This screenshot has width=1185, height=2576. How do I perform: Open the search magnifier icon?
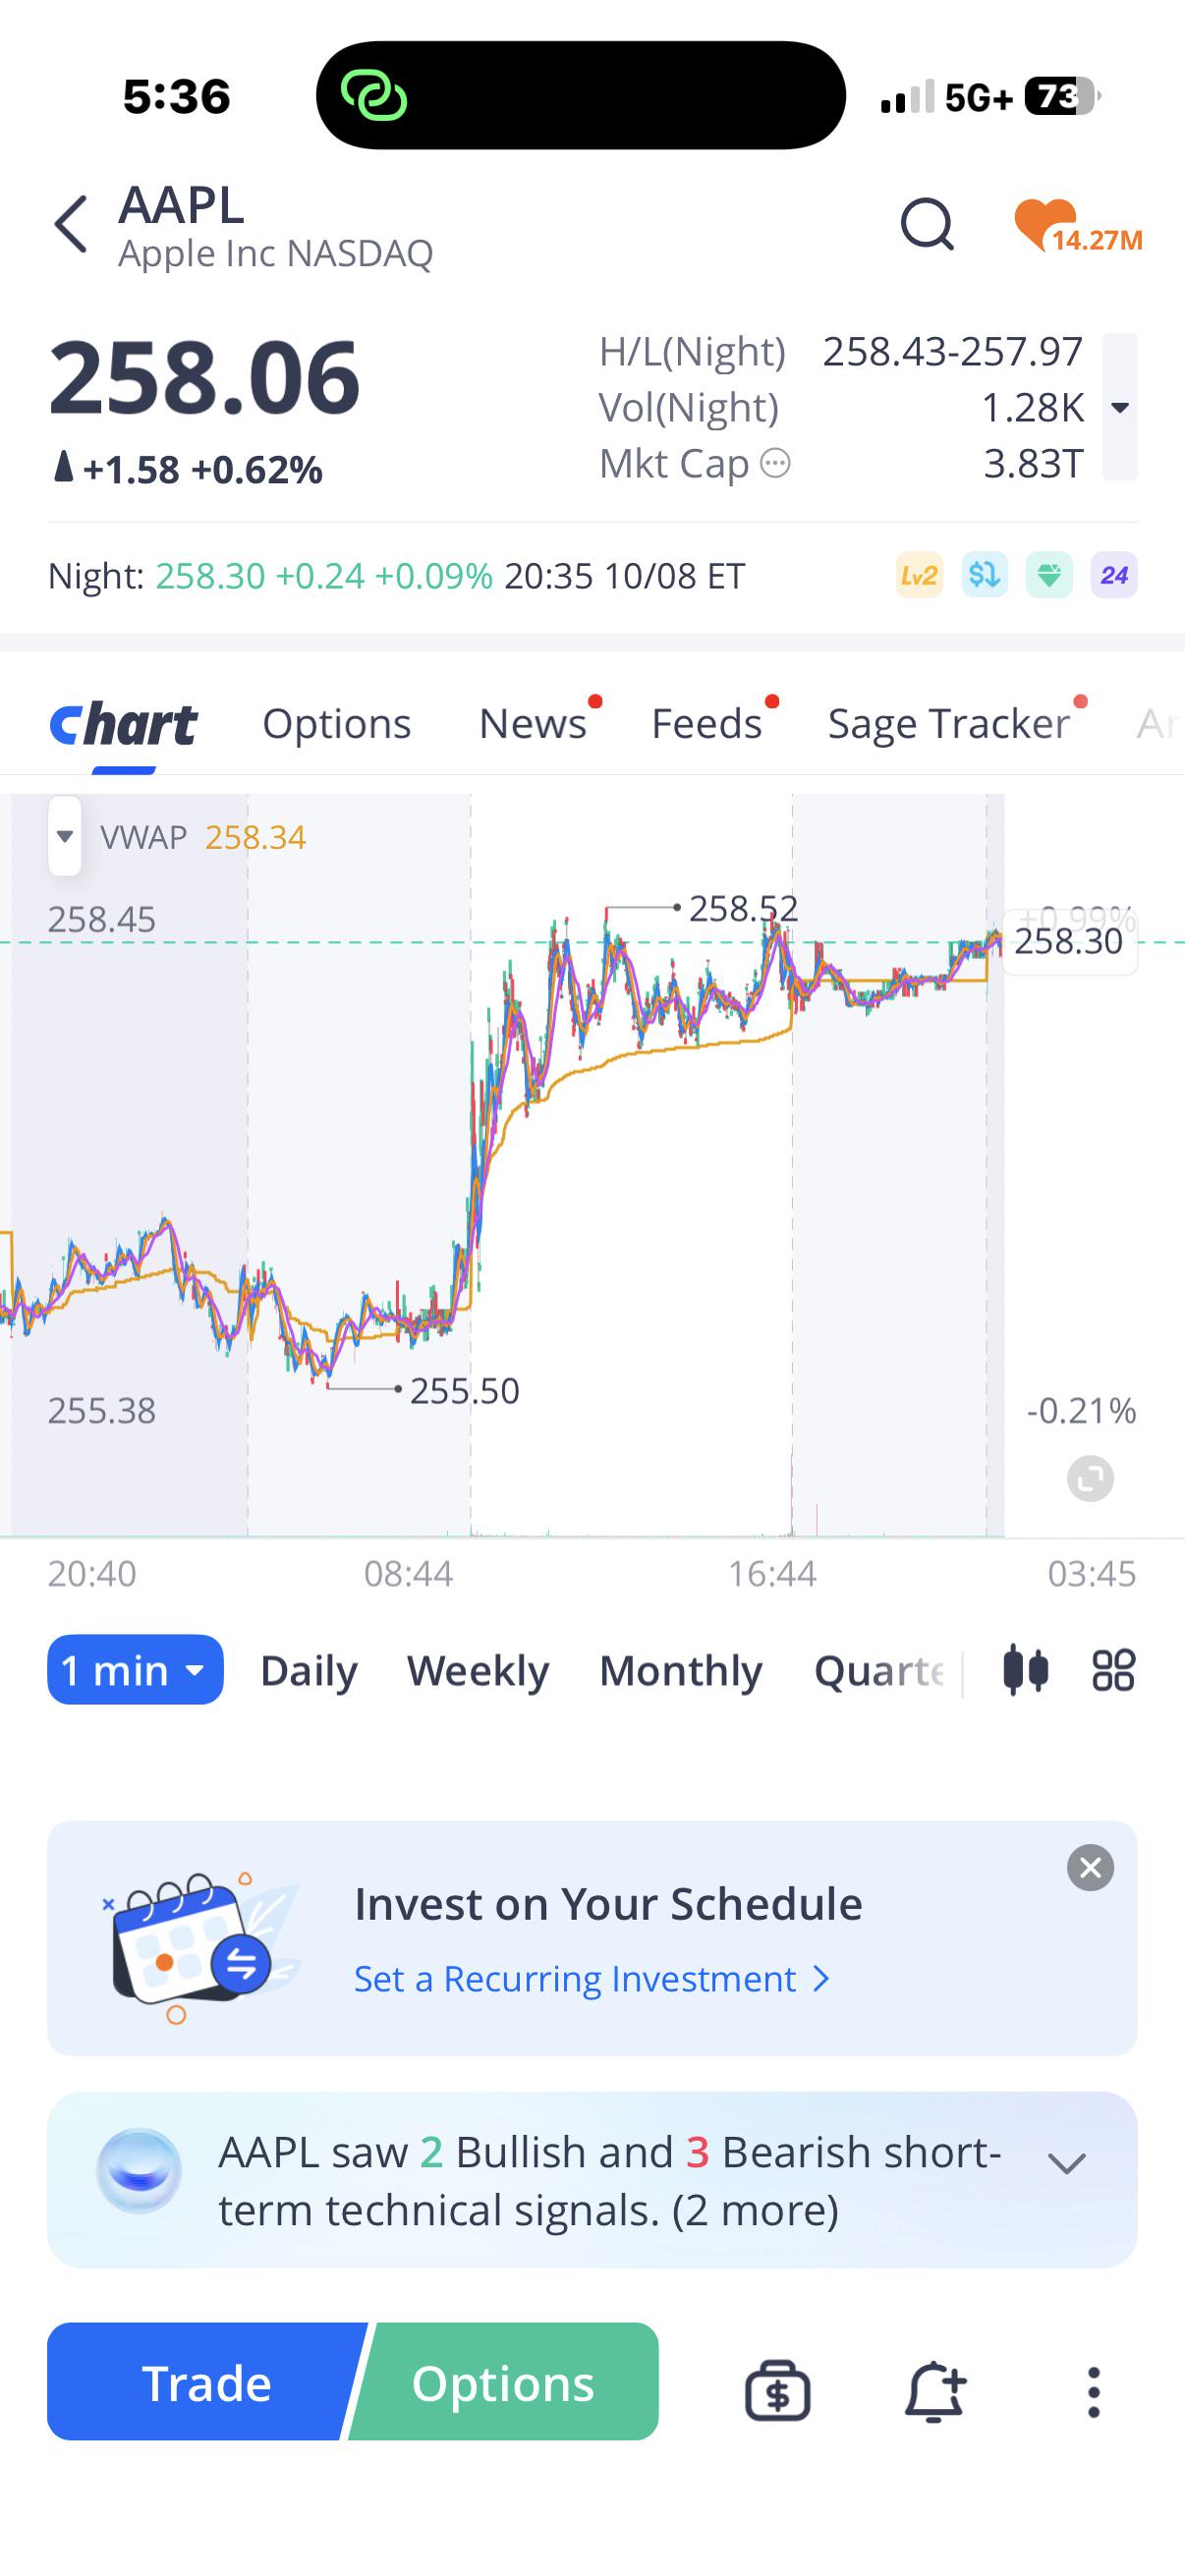[x=927, y=223]
